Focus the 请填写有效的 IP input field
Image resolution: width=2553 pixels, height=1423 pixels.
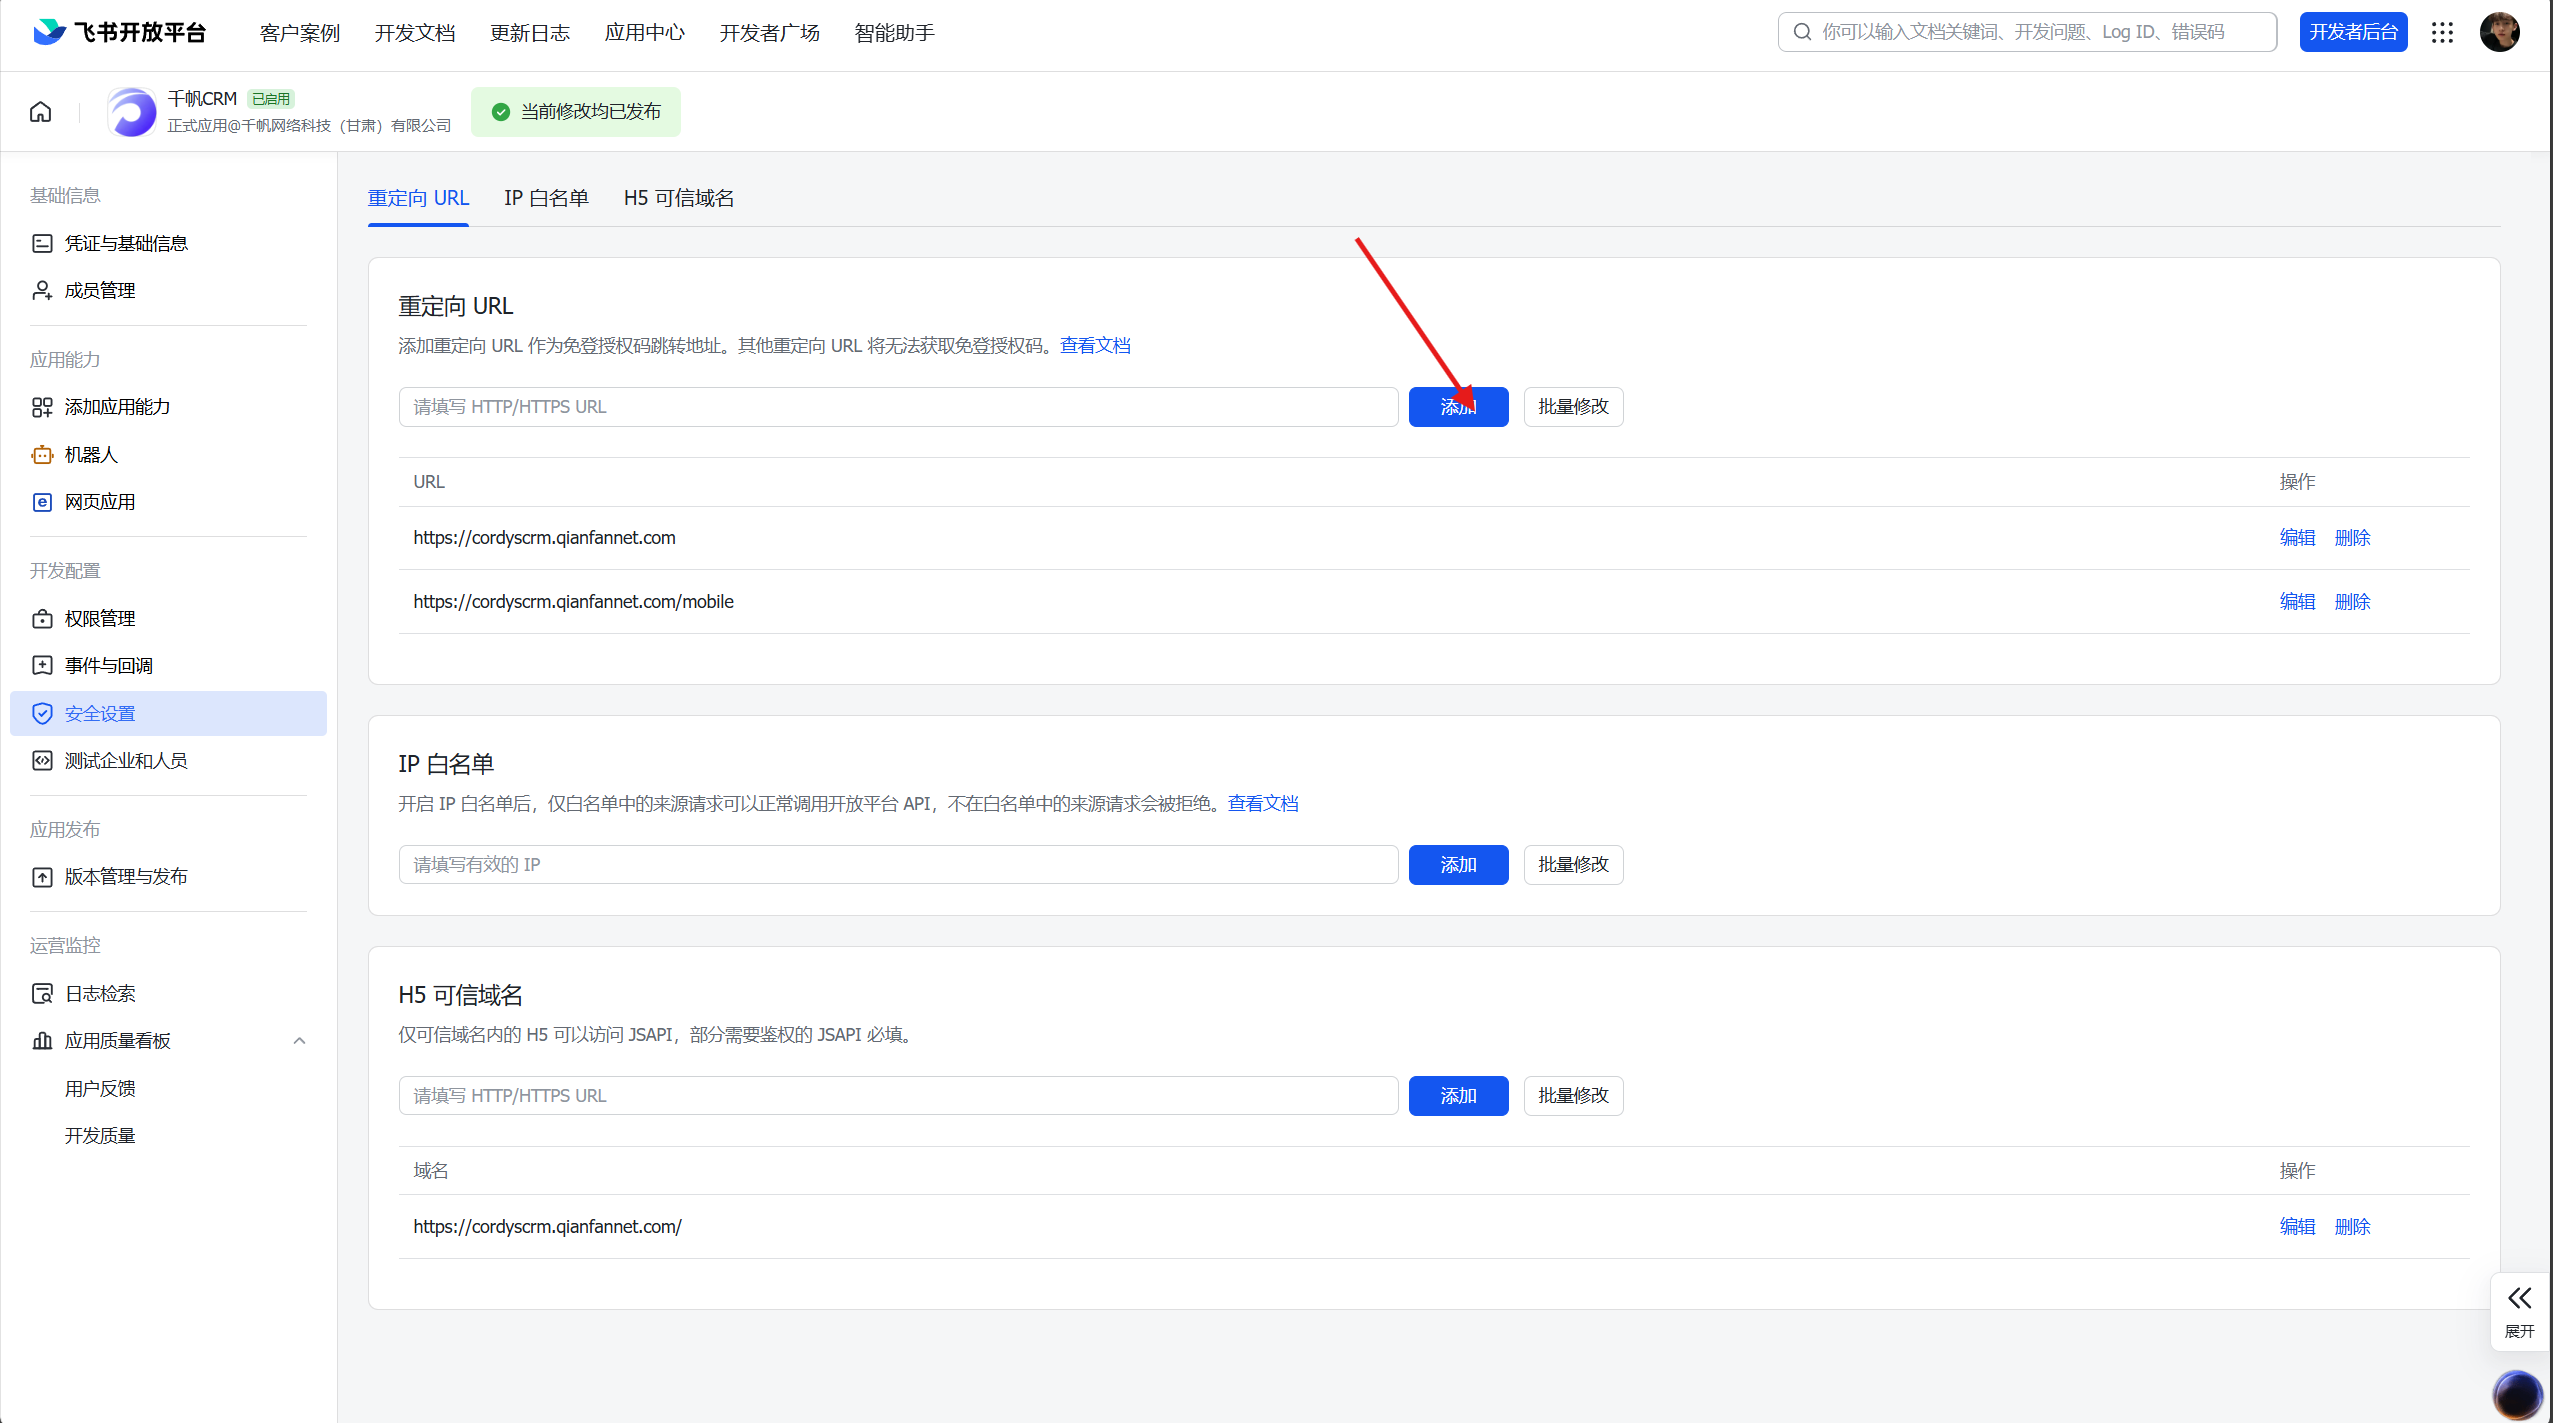click(897, 864)
